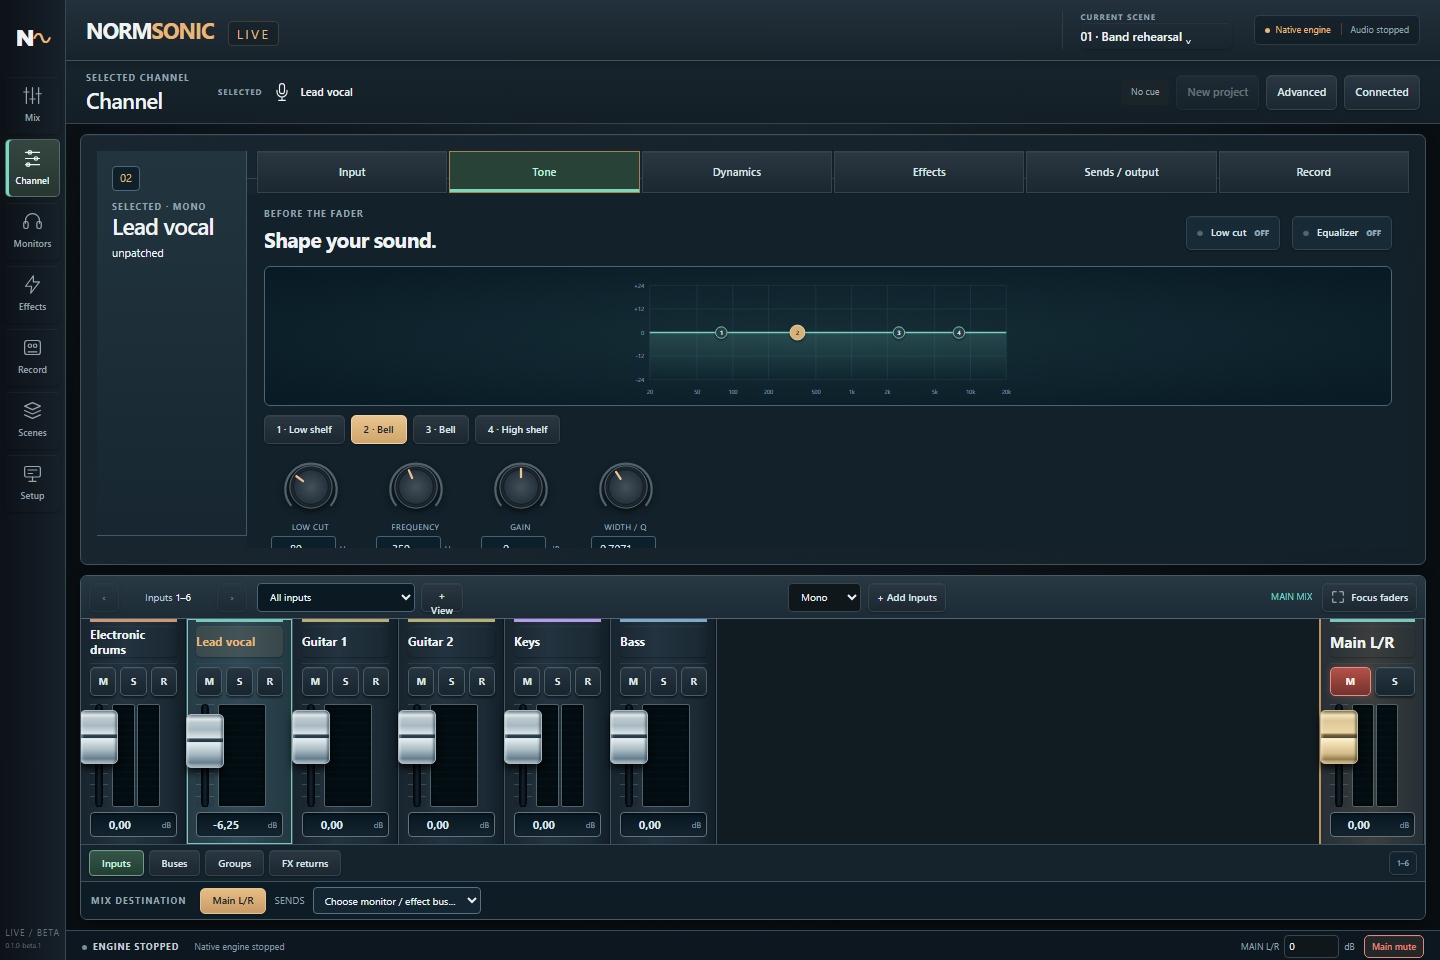Click the Frequency knob
The height and width of the screenshot is (960, 1440).
click(416, 488)
